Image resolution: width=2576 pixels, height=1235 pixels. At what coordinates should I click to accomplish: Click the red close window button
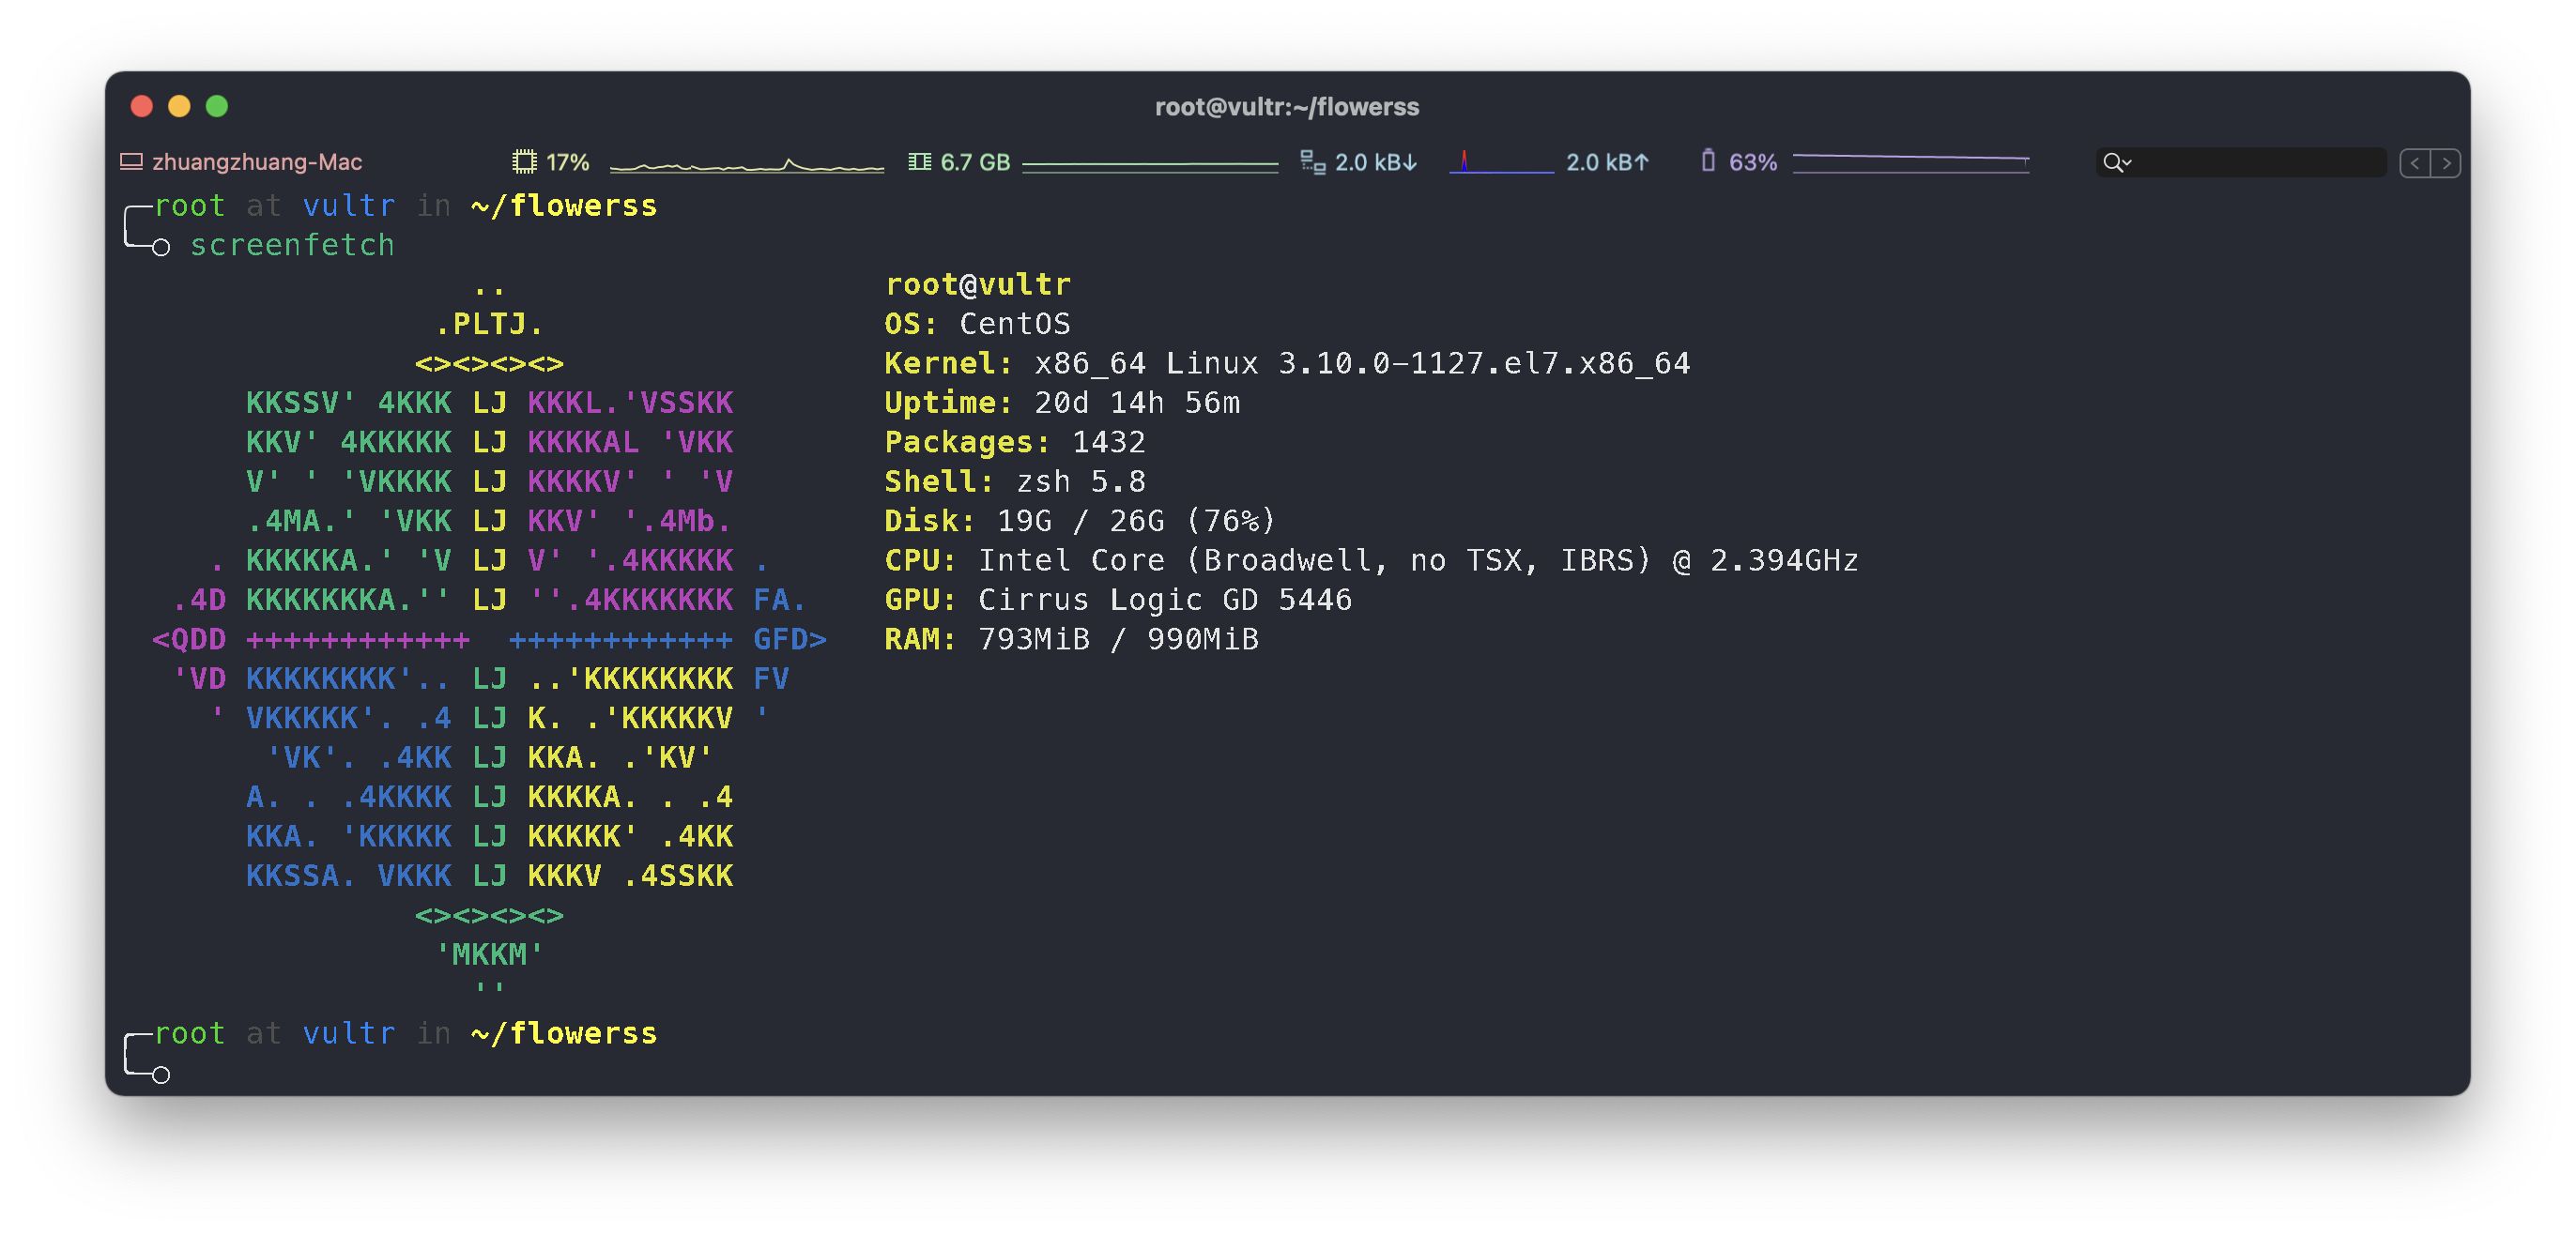click(142, 106)
